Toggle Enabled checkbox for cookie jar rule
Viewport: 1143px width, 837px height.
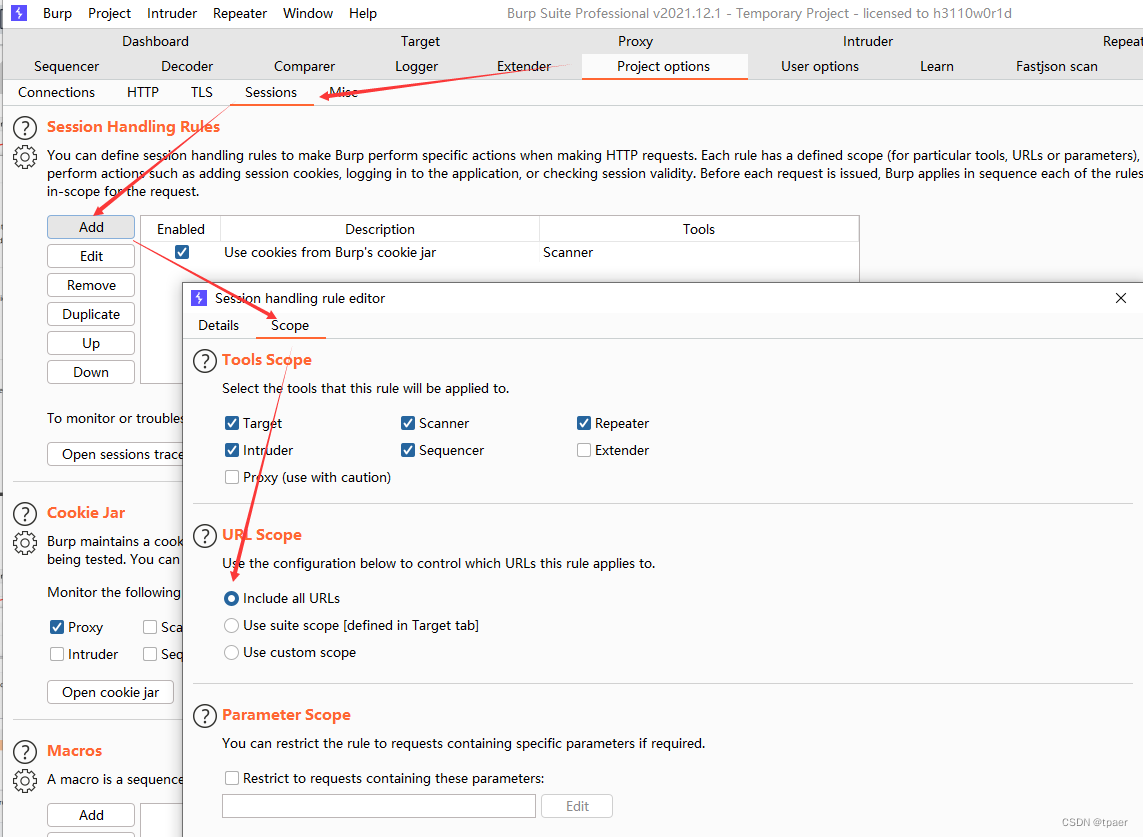182,252
